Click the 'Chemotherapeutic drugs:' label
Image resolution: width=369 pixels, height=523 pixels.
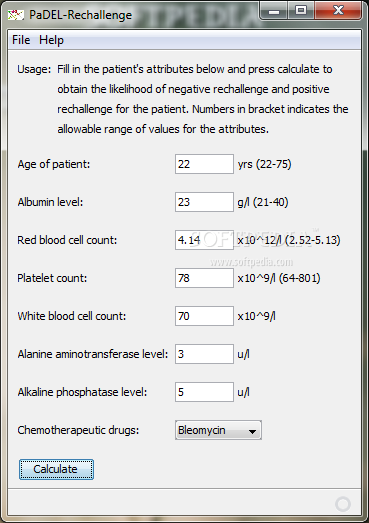pos(78,430)
